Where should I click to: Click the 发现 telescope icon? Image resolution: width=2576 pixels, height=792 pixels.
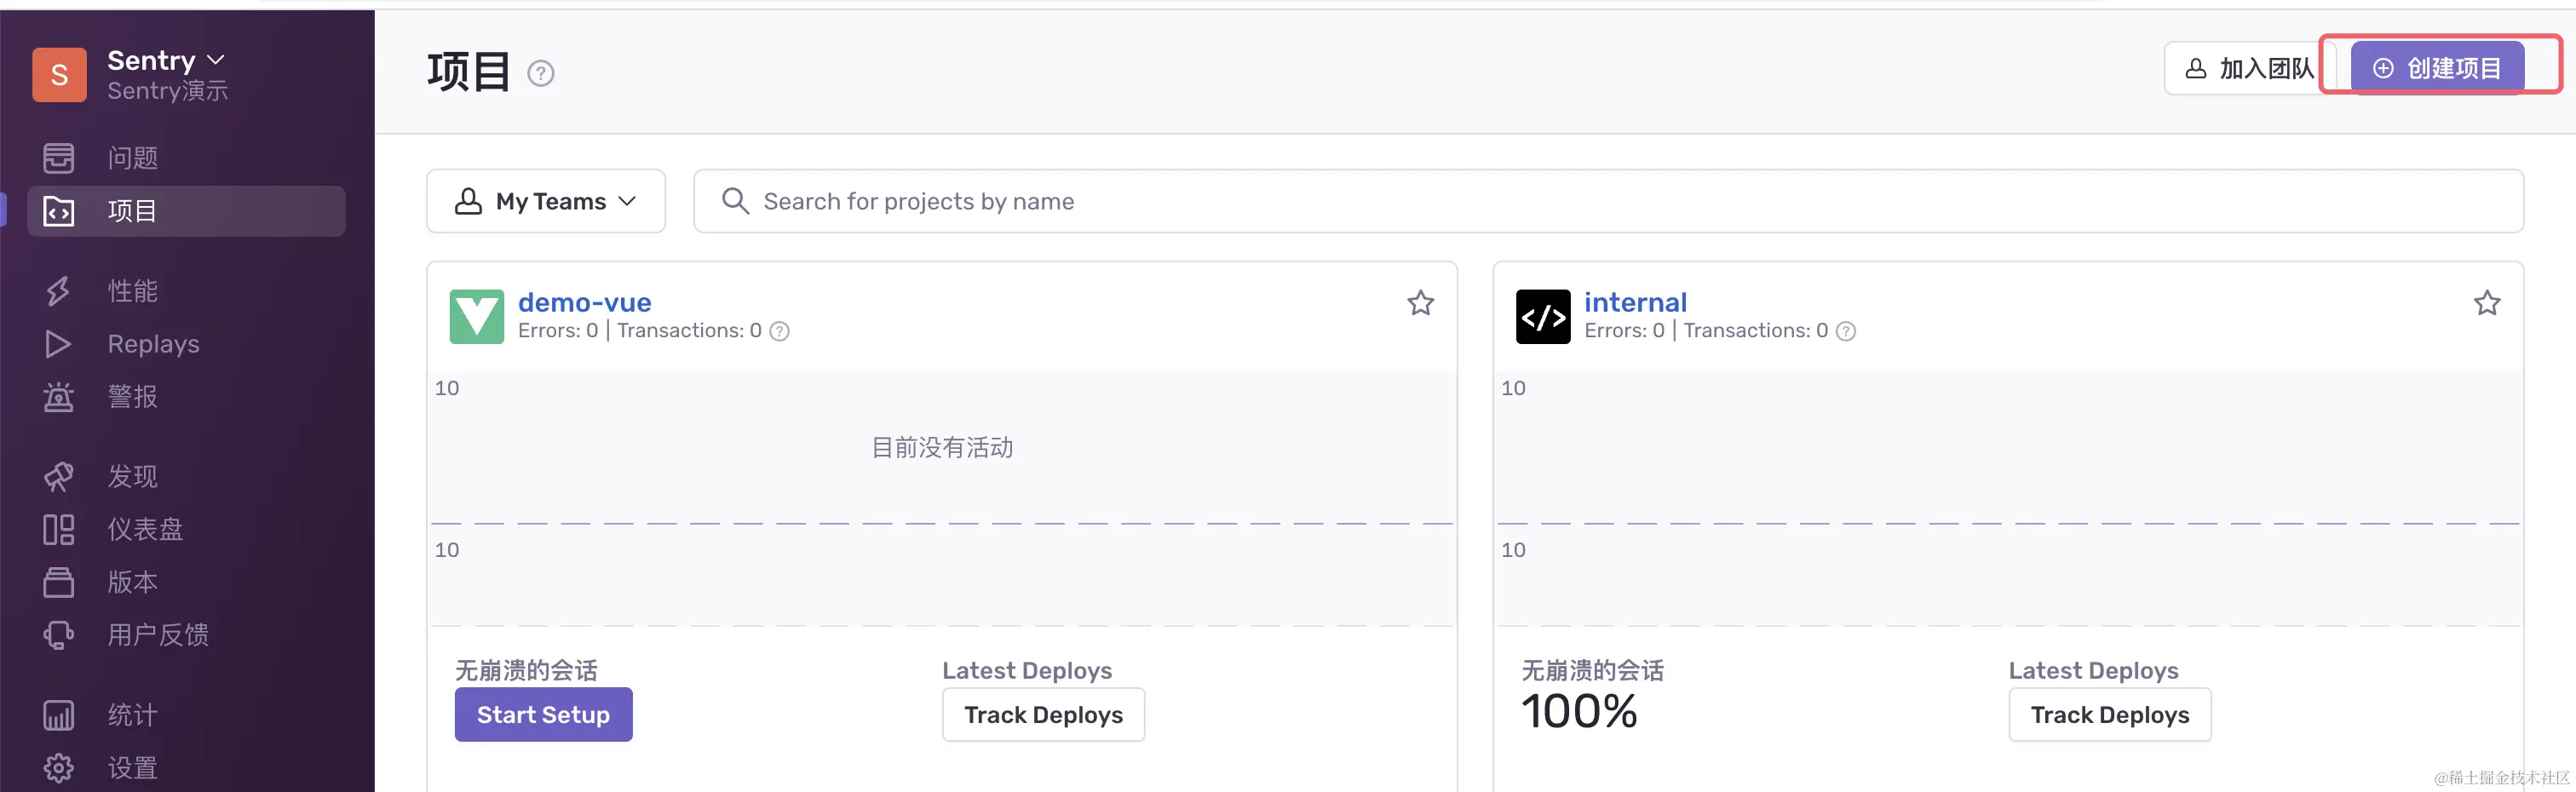[58, 476]
